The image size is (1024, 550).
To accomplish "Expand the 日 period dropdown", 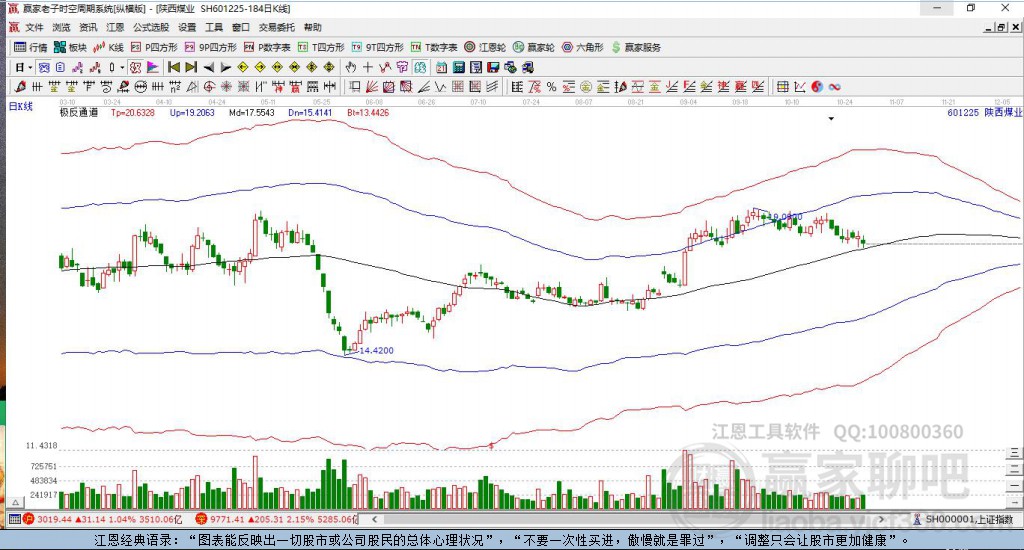I will click(30, 67).
